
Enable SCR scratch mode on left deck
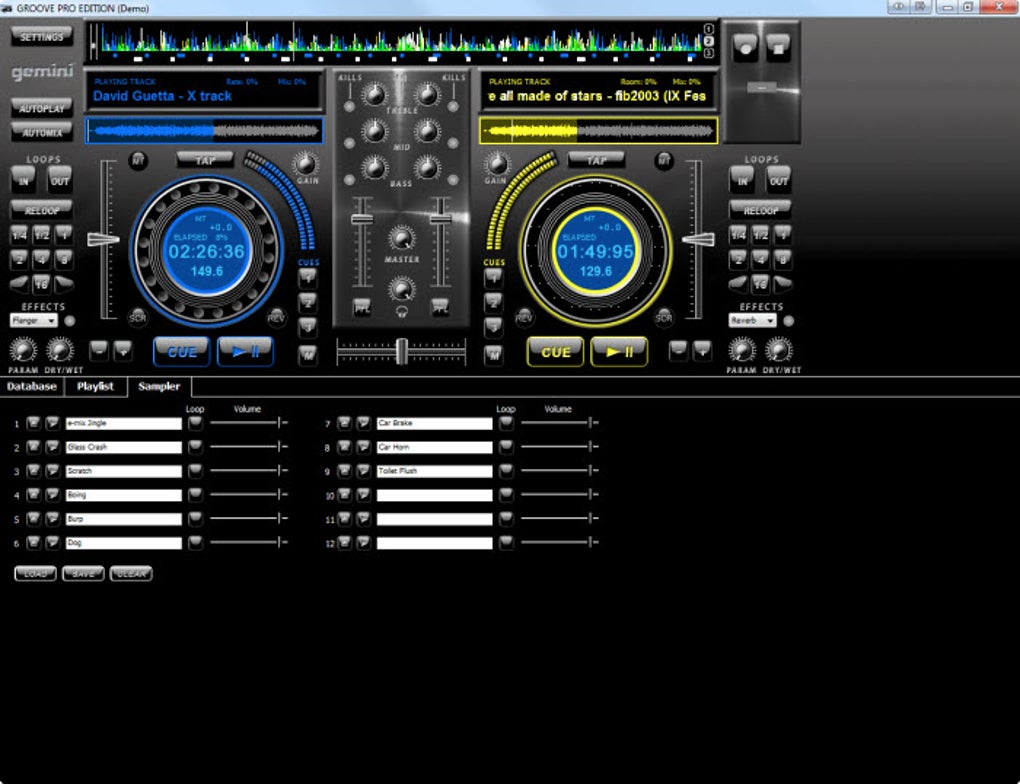[137, 318]
